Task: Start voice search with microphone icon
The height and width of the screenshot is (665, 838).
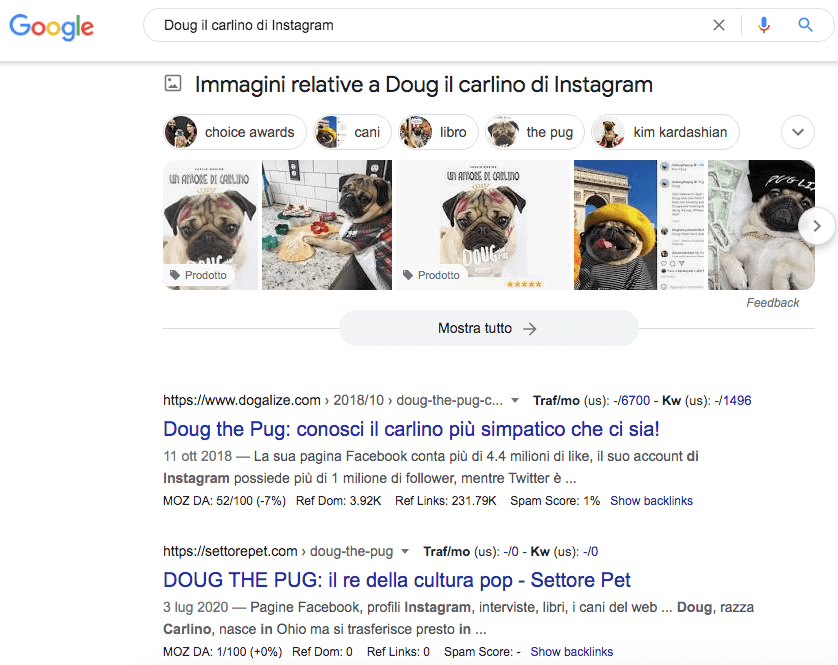Action: [764, 25]
